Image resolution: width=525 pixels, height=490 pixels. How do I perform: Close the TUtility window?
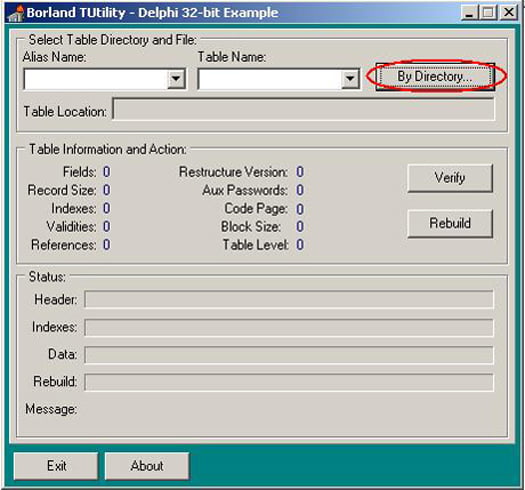[509, 13]
